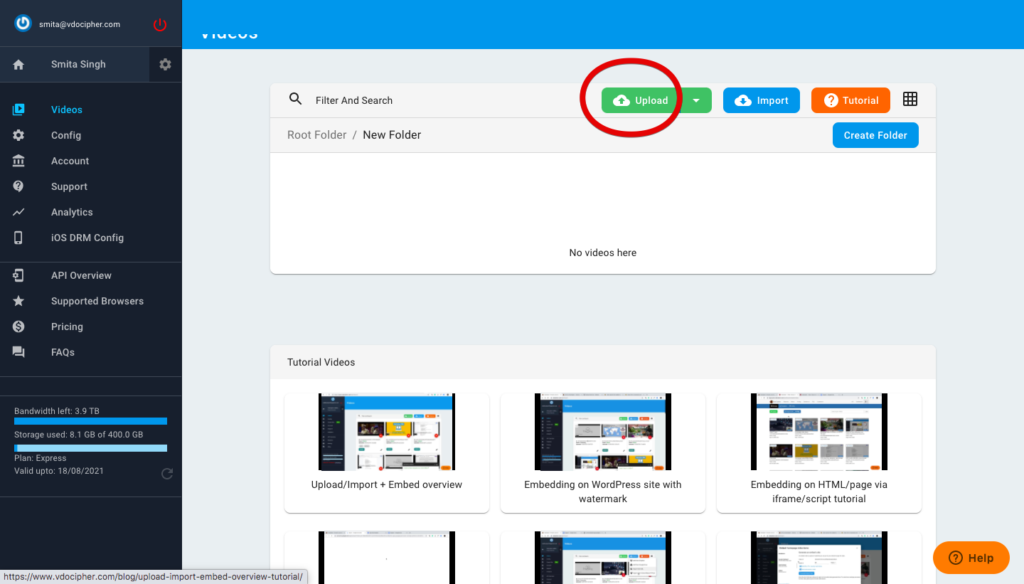Click the power logout icon
This screenshot has width=1024, height=584.
[x=159, y=25]
